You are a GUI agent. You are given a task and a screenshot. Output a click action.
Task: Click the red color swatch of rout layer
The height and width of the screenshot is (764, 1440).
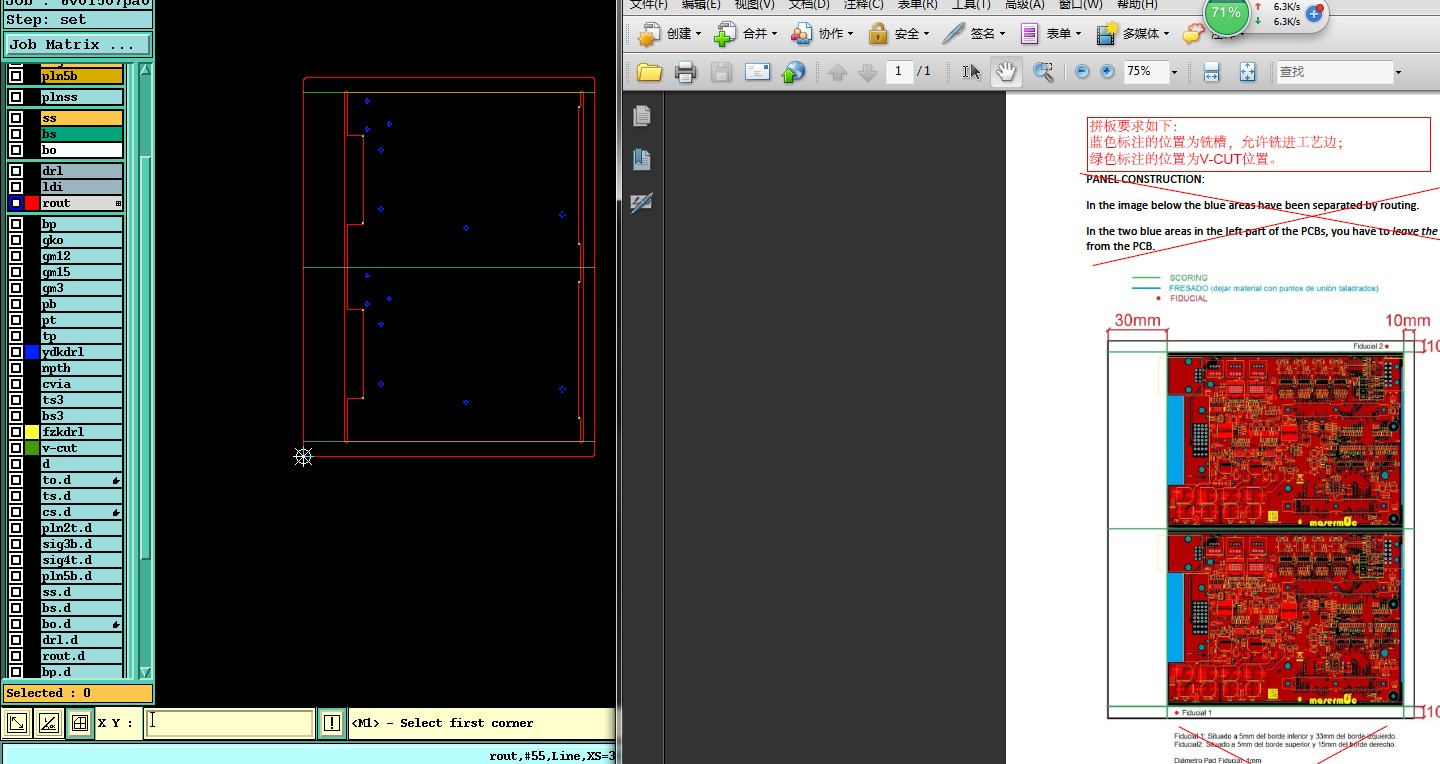pyautogui.click(x=32, y=203)
